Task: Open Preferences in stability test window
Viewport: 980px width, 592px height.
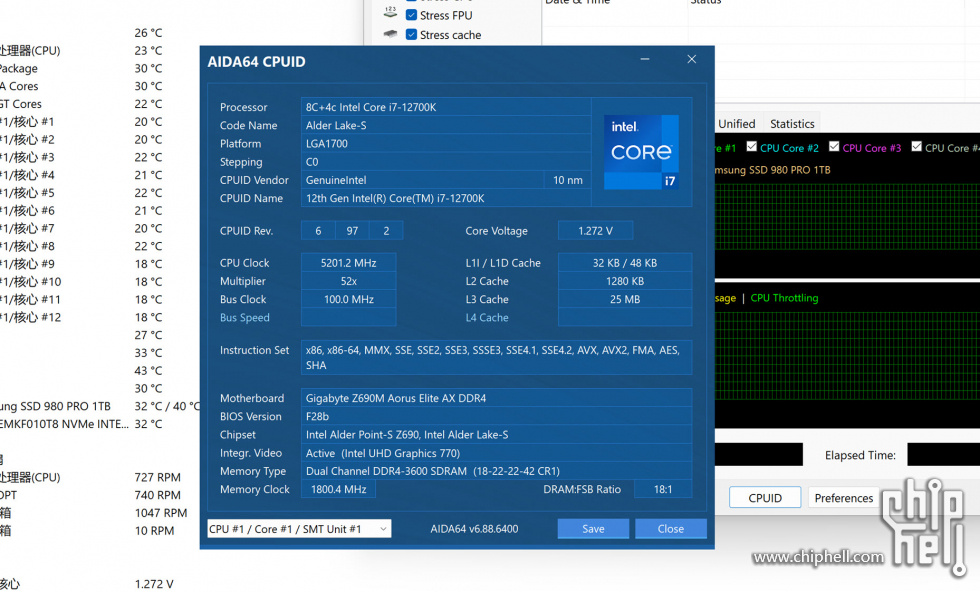Action: click(844, 498)
